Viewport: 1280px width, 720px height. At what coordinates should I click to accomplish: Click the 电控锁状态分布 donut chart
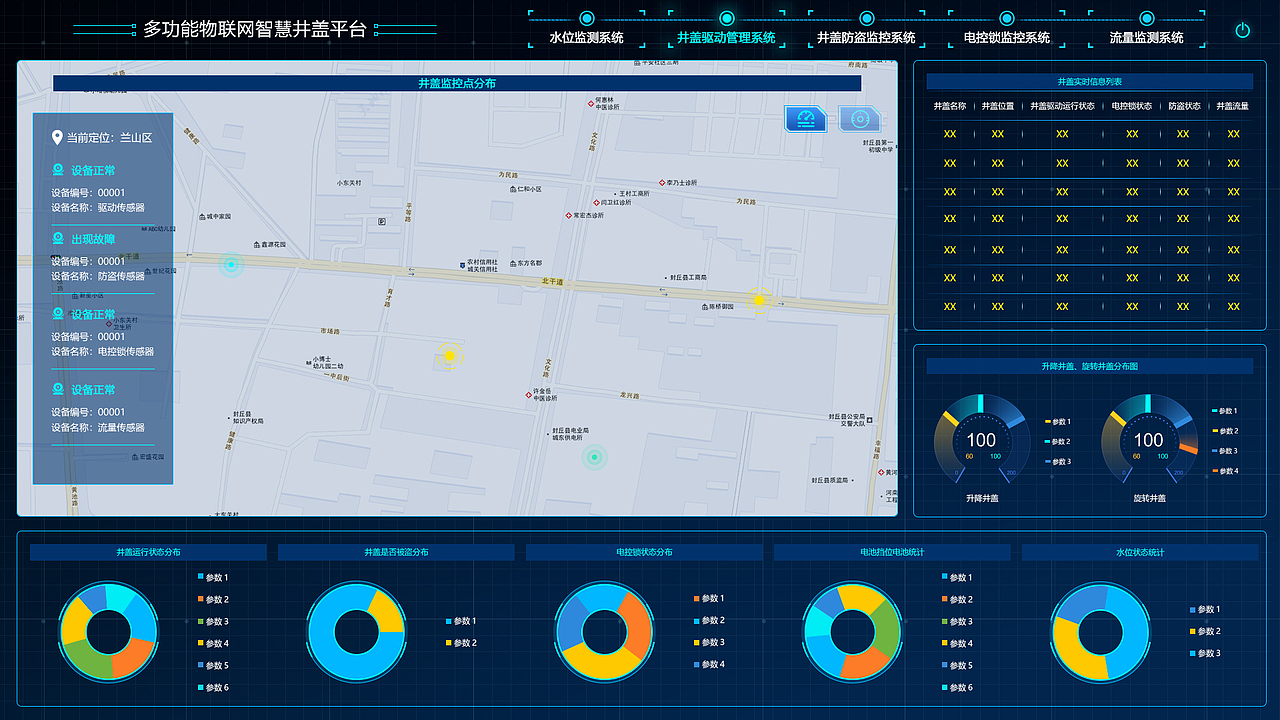(x=603, y=631)
